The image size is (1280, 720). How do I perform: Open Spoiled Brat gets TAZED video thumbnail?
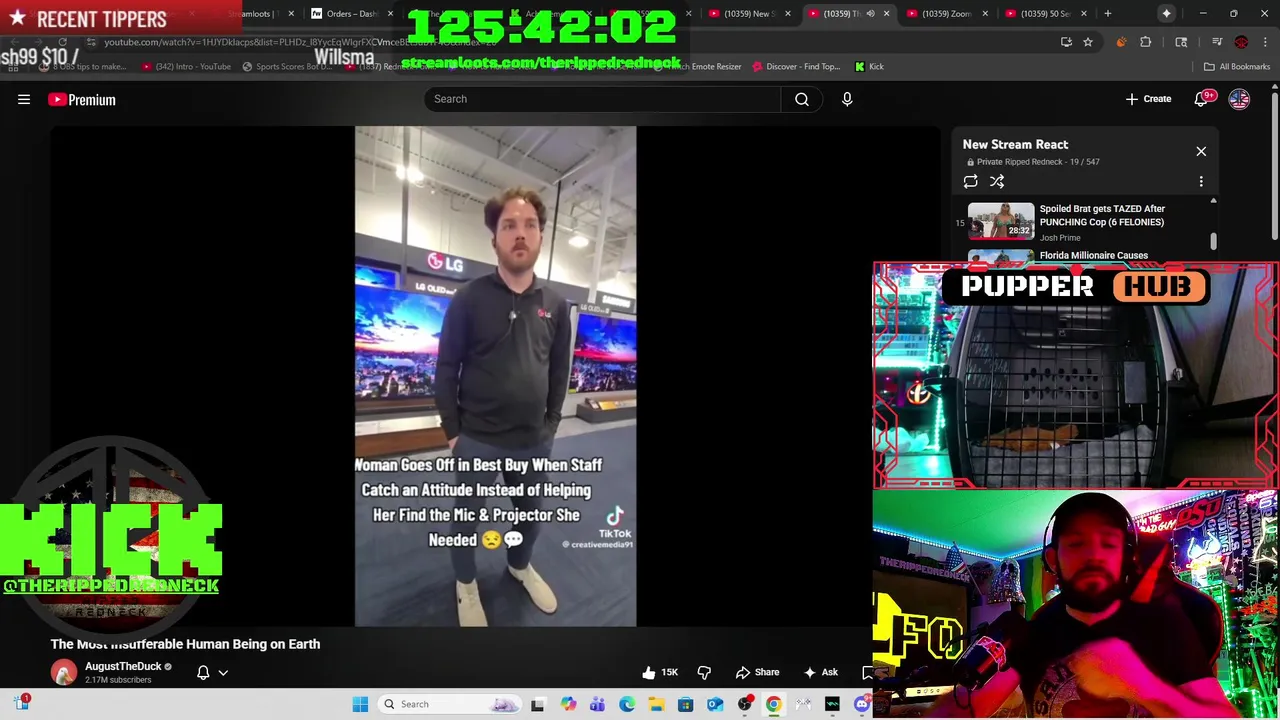click(x=1001, y=221)
